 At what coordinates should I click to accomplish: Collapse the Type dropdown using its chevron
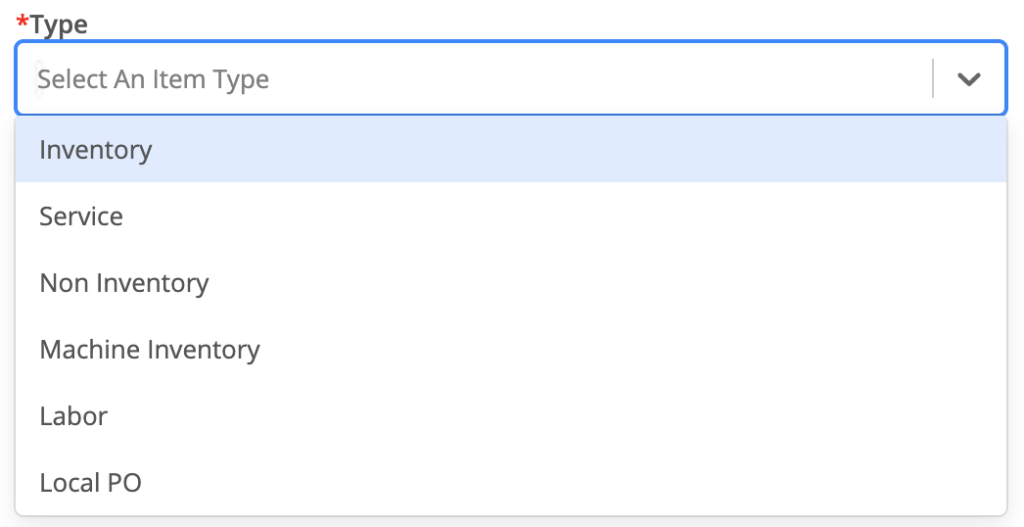(x=968, y=79)
